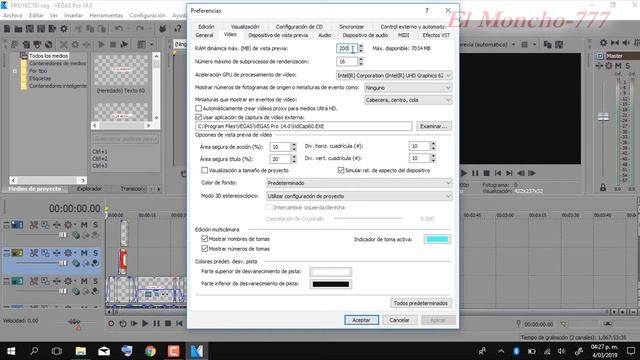The width and height of the screenshot is (640, 360).
Task: Toggle Mostrar nombres de tomas checkbox
Action: 204,239
